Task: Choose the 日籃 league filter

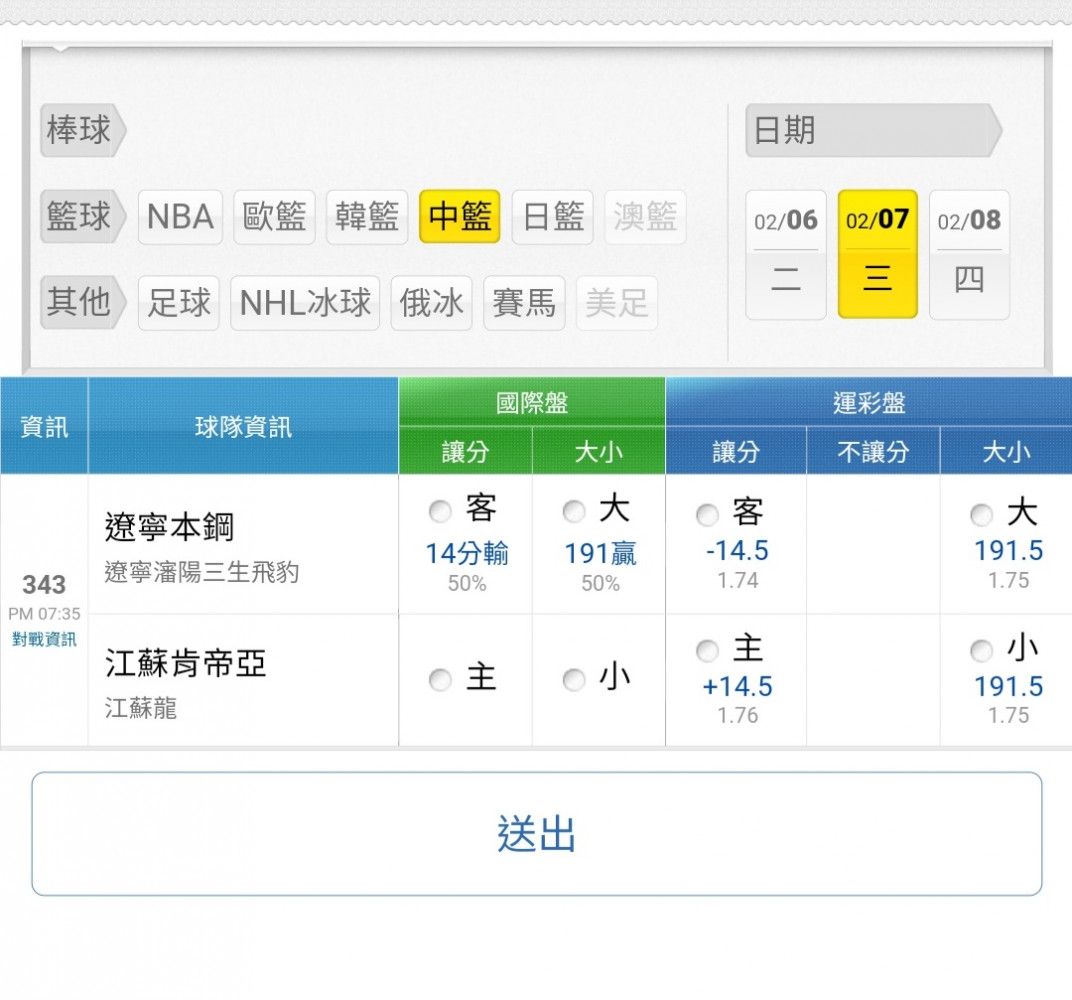Action: click(553, 217)
